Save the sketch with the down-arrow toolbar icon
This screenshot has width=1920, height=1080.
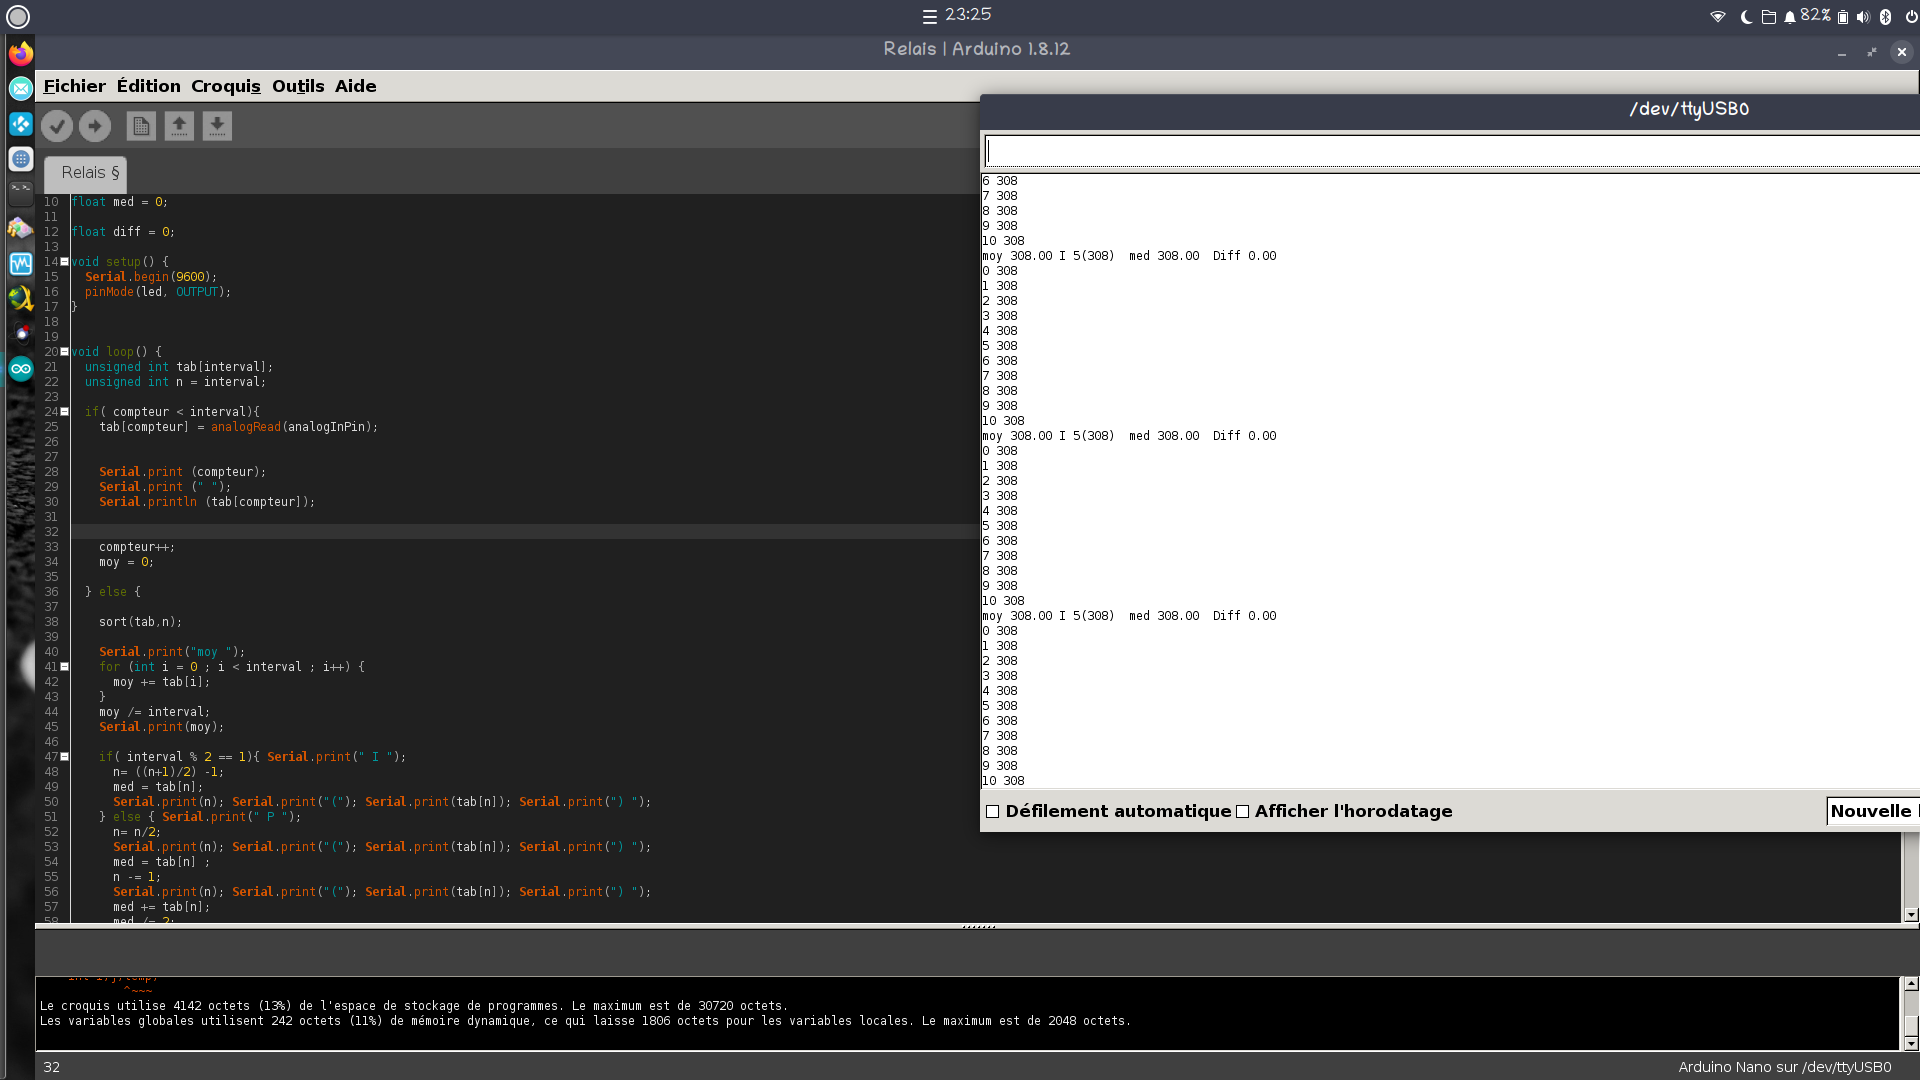pyautogui.click(x=217, y=125)
